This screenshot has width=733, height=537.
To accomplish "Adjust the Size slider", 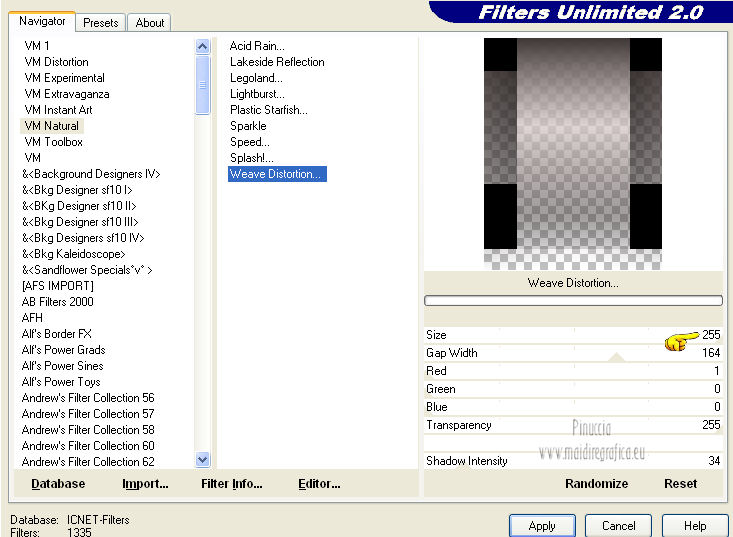I will tap(573, 335).
